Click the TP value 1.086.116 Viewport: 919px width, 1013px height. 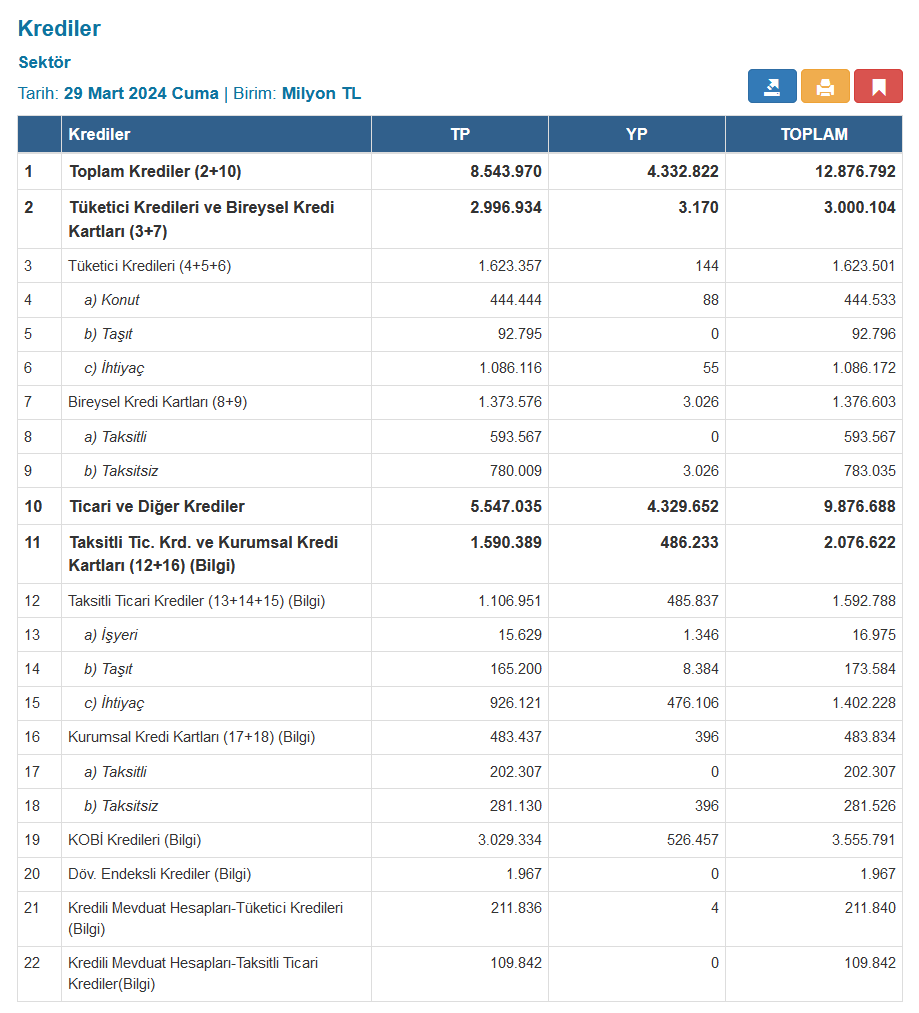[x=511, y=368]
